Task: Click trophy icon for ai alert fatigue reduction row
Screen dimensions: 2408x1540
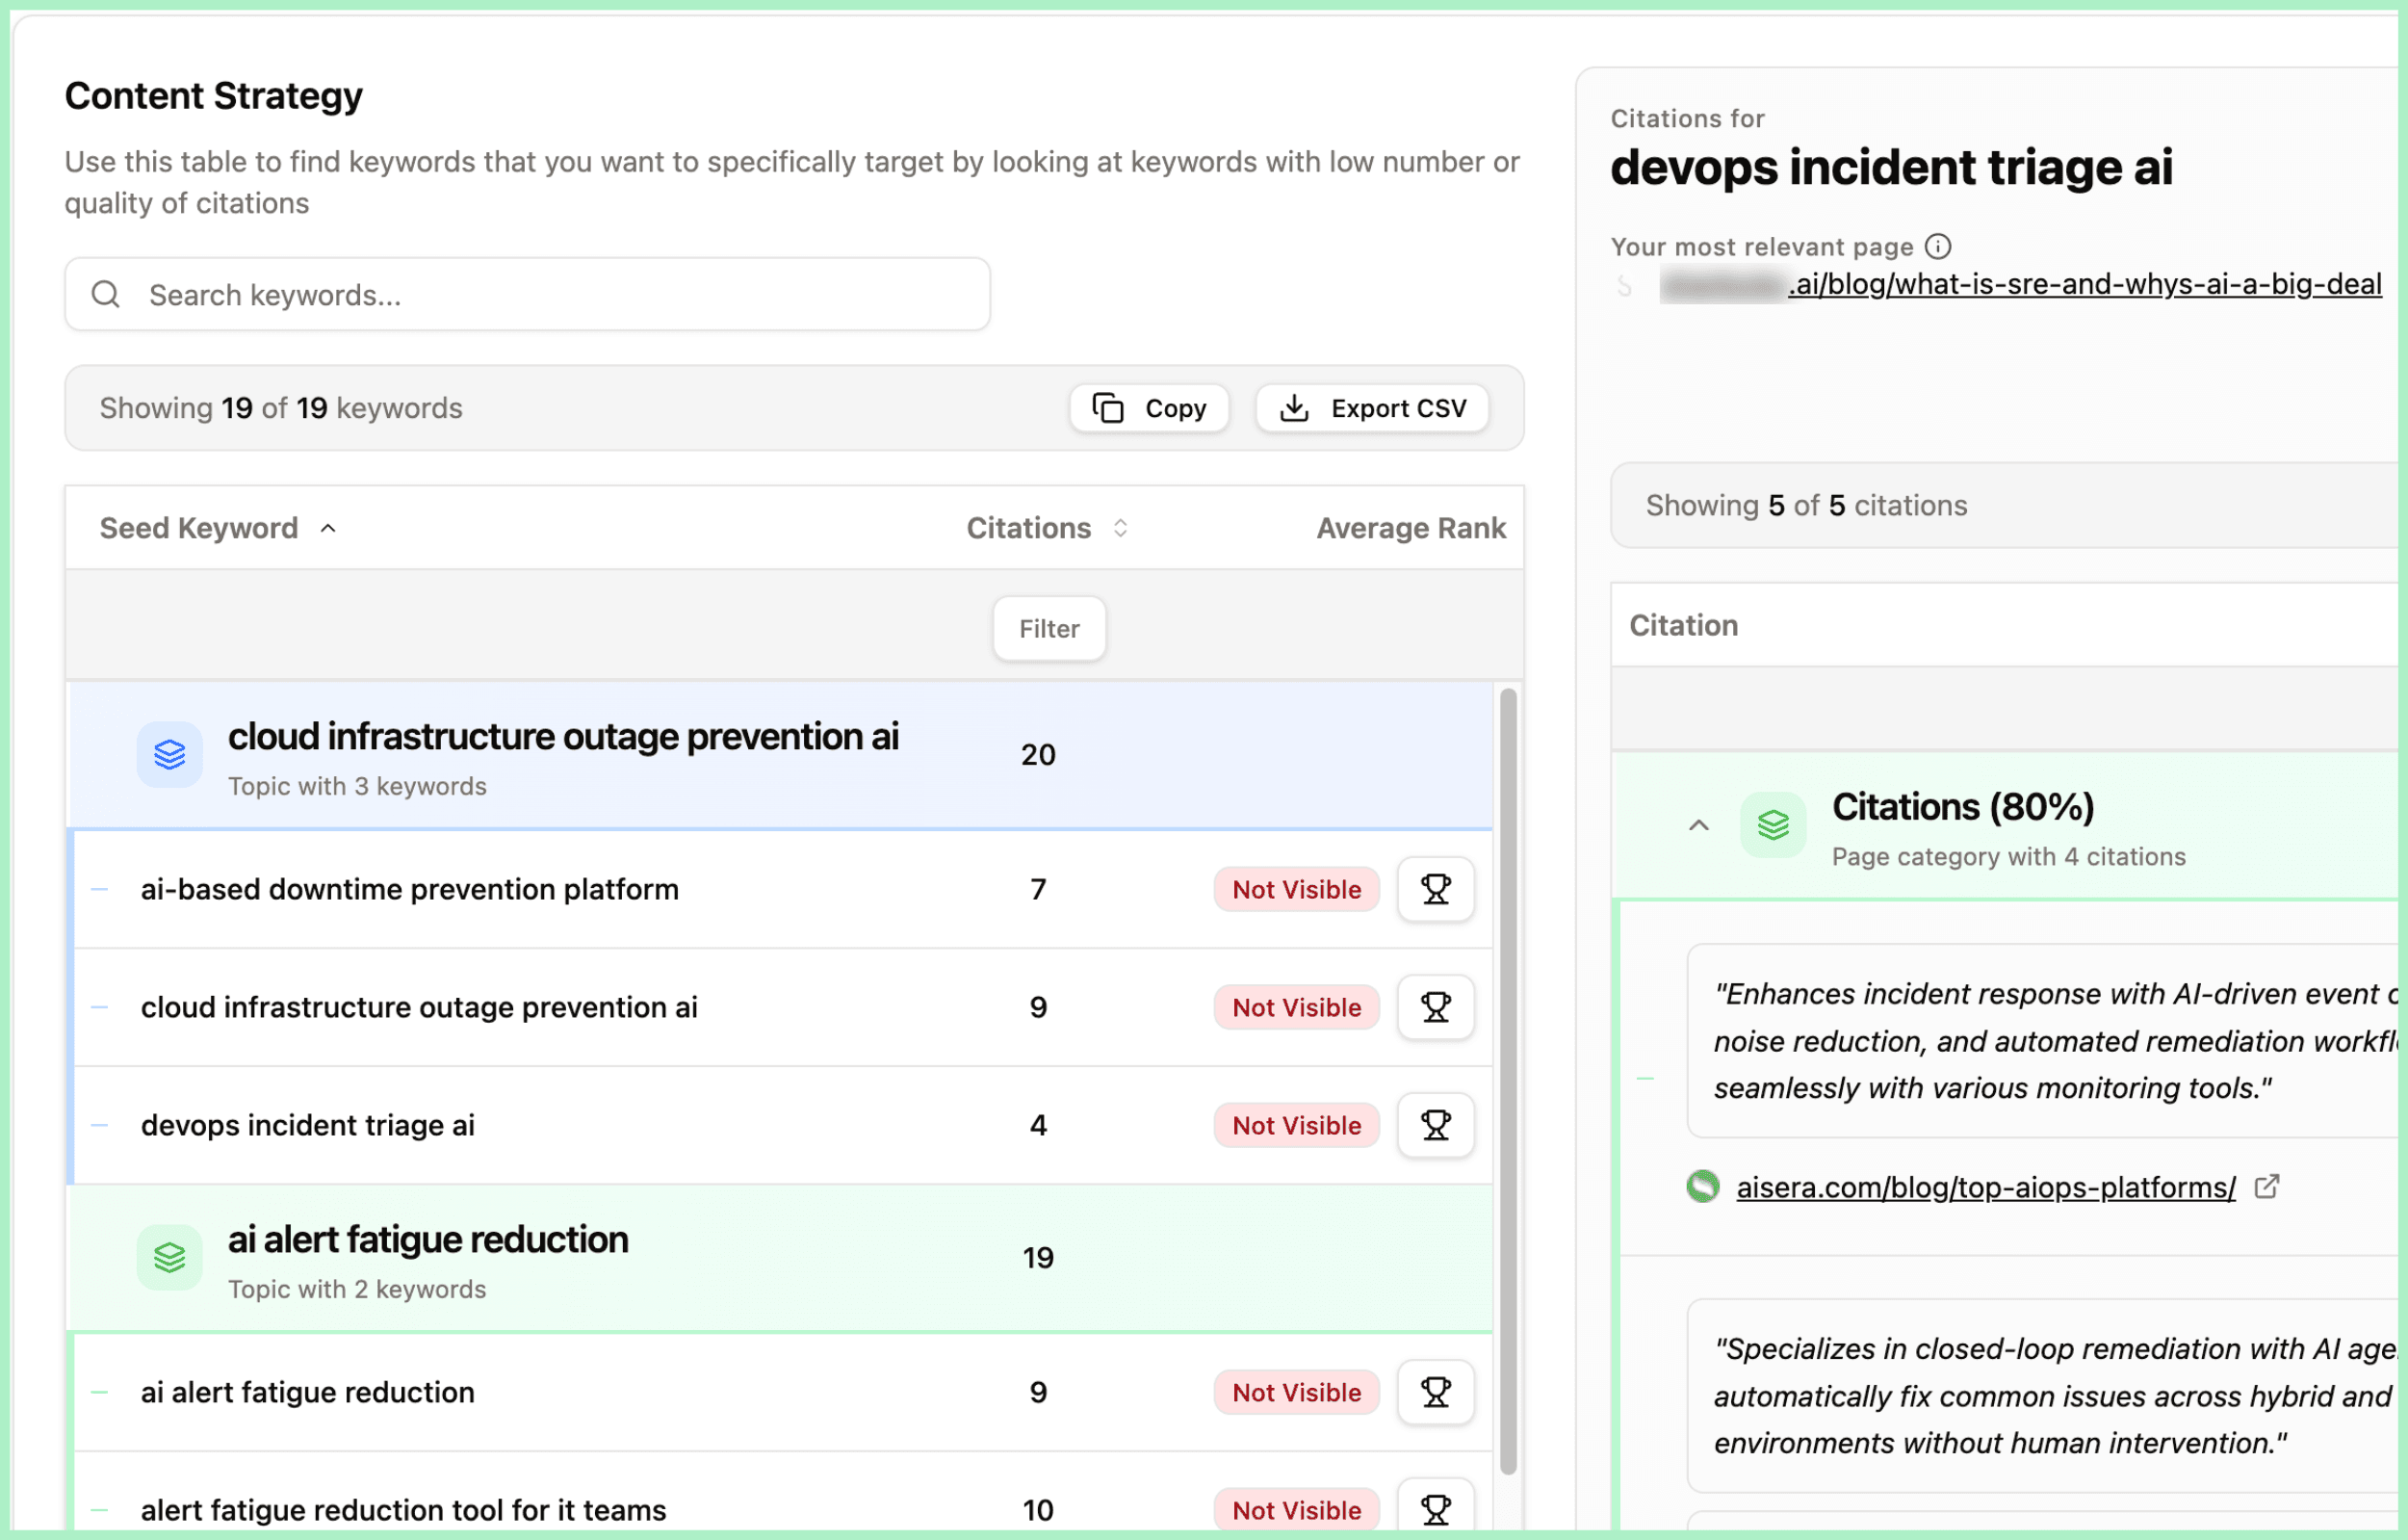Action: pyautogui.click(x=1435, y=1392)
